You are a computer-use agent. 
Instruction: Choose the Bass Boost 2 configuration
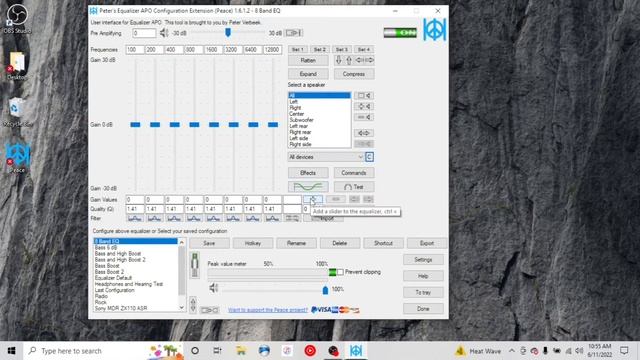pyautogui.click(x=109, y=272)
